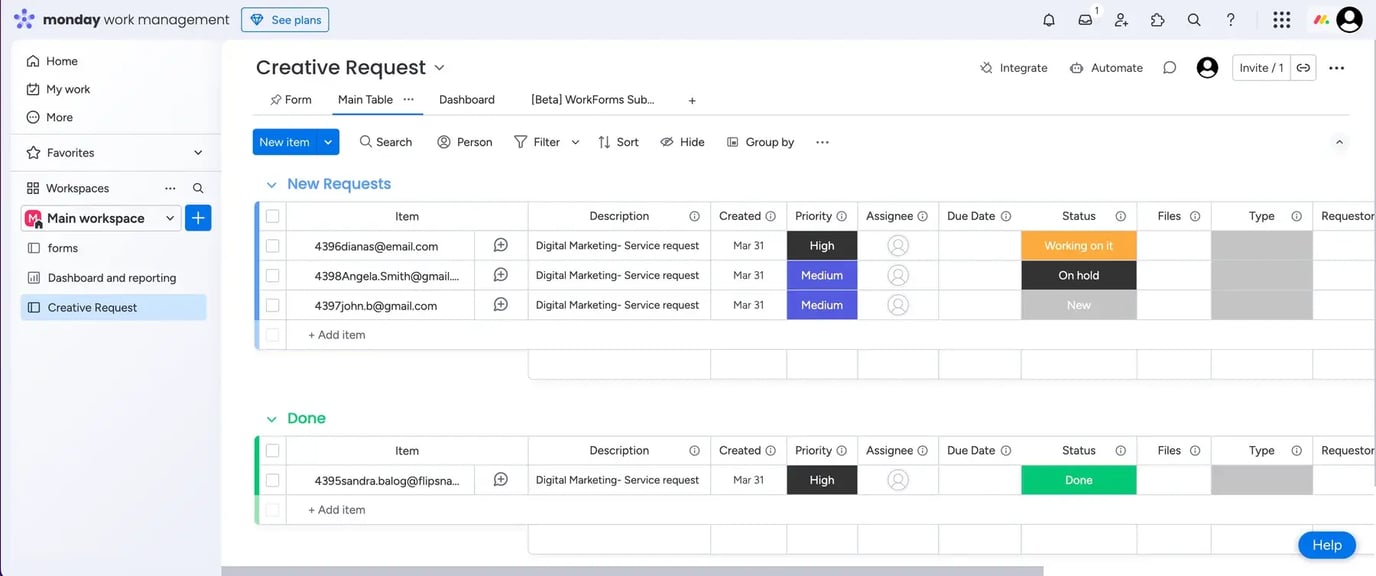Collapse the board header with chevron

[1339, 142]
